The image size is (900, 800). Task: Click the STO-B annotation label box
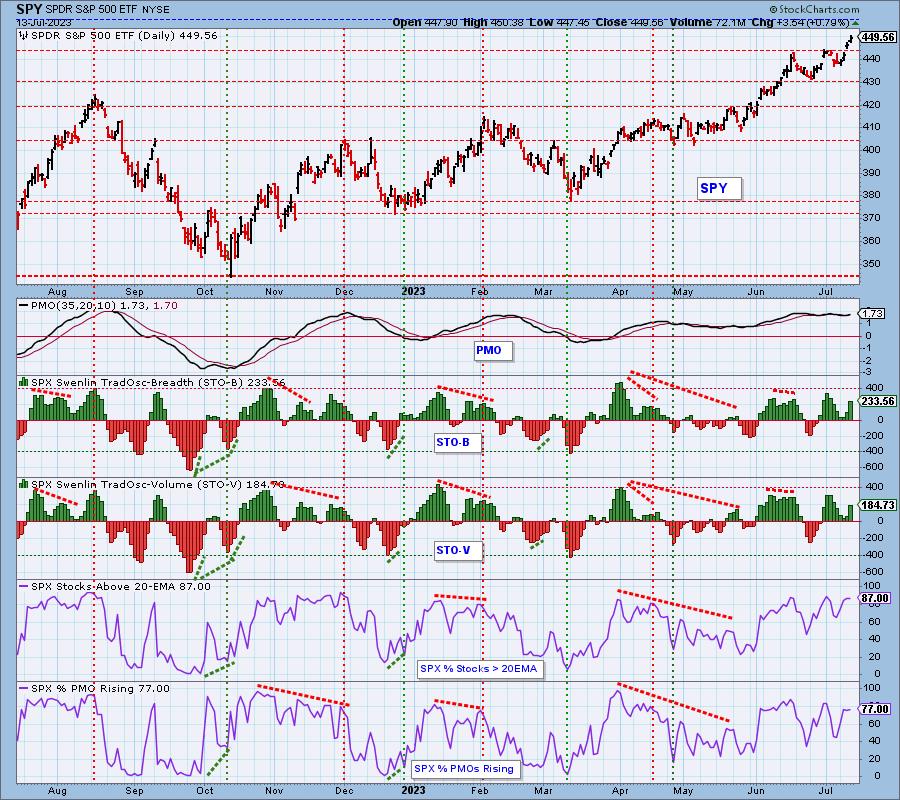point(457,442)
